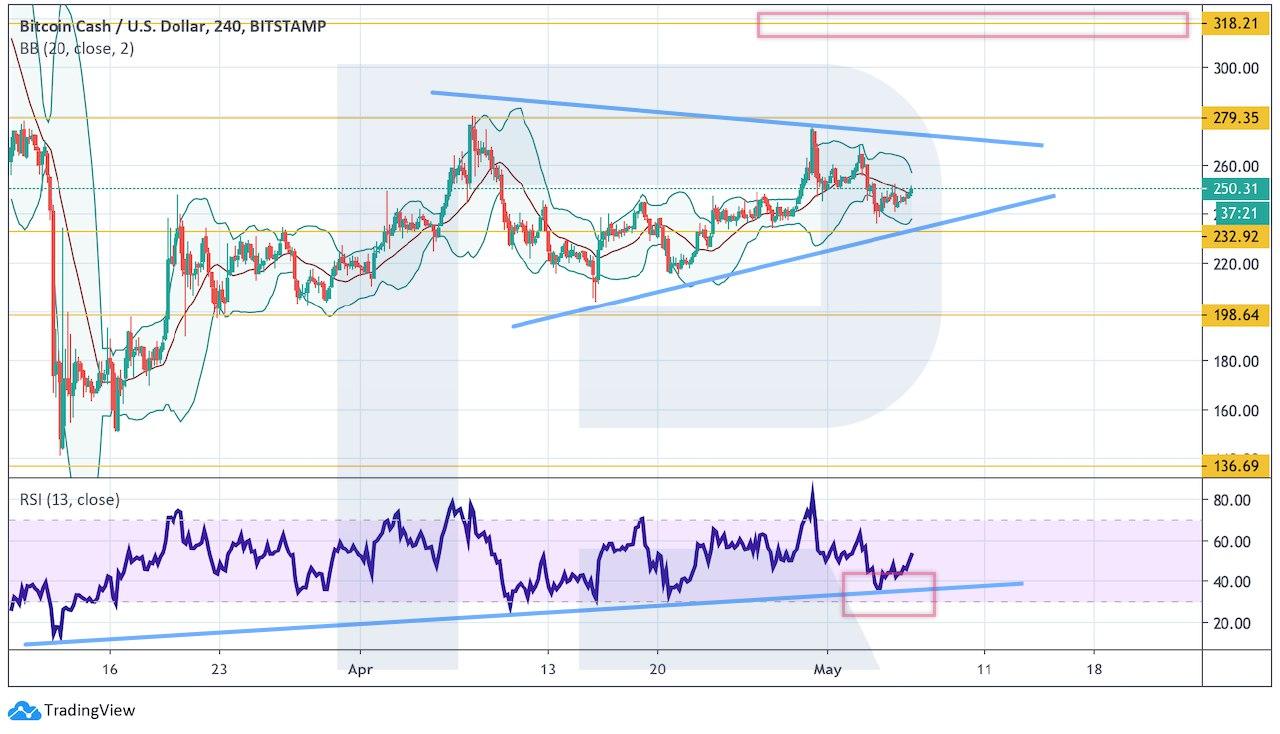Image resolution: width=1280 pixels, height=734 pixels.
Task: Click the 136.69 price level label
Action: (1236, 466)
